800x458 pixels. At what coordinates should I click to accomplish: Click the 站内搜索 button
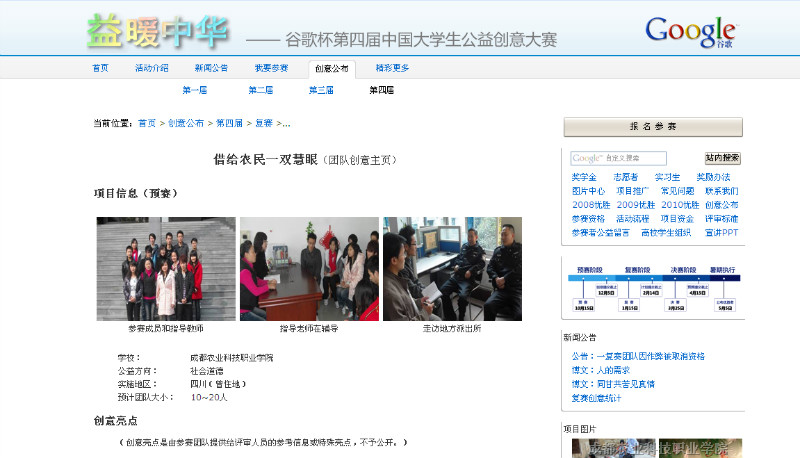(x=722, y=158)
